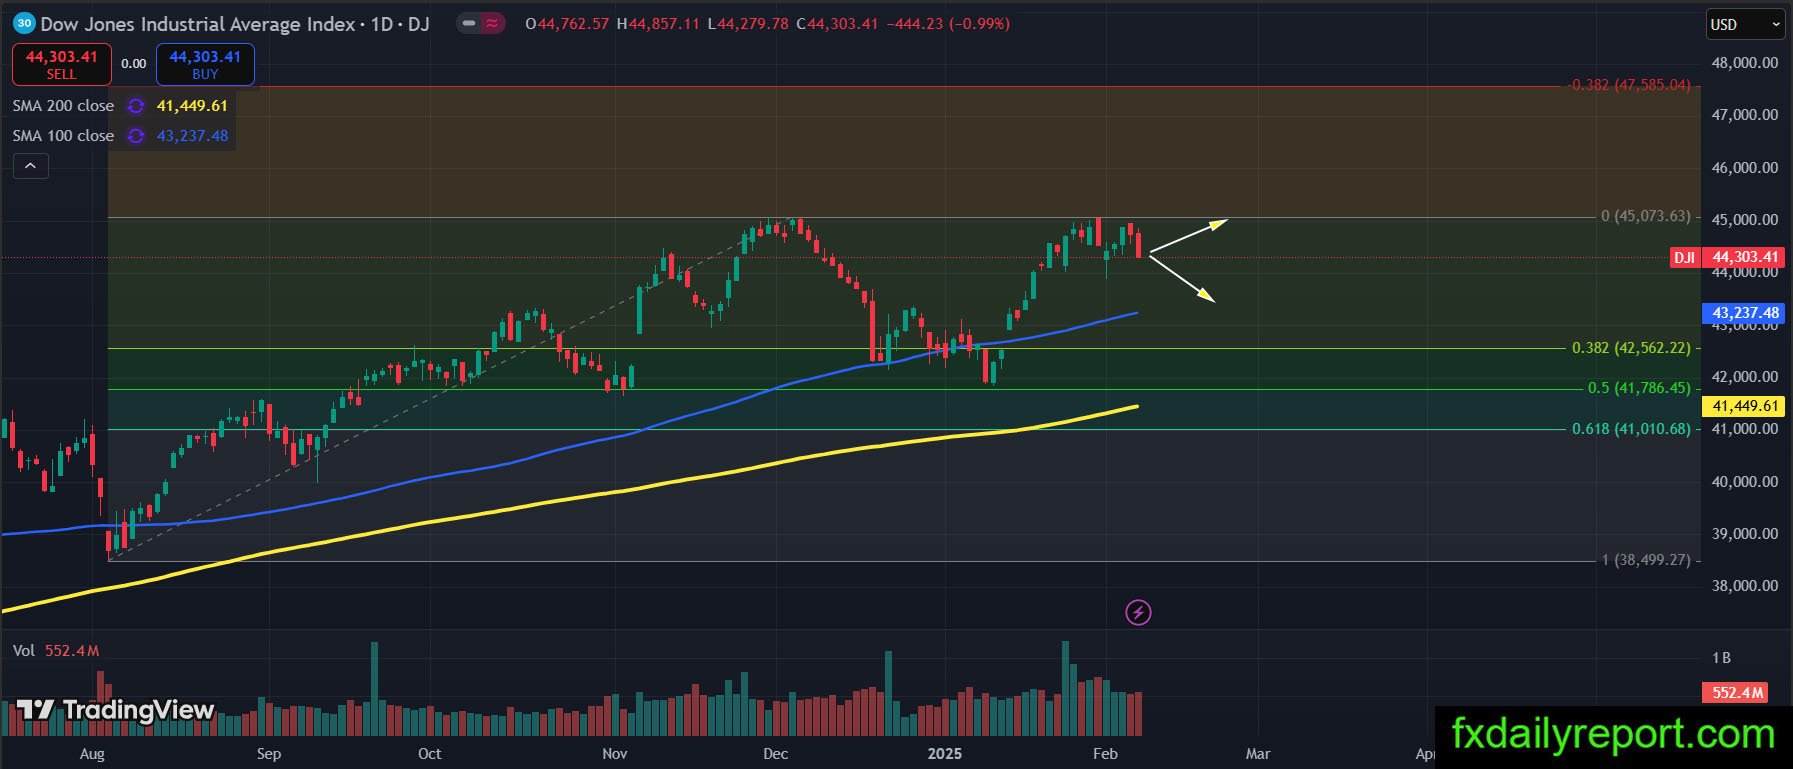Select the SMA 200 close indicator label
Screen dimensions: 1793x769
(x=63, y=106)
